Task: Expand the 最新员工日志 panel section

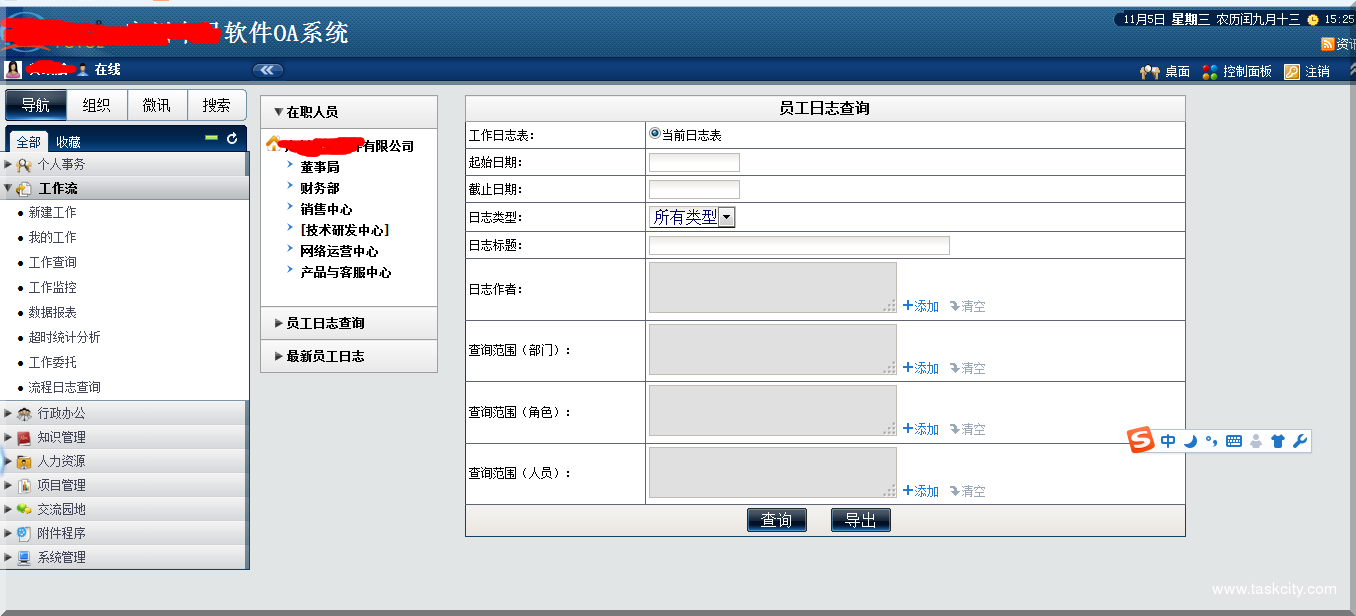Action: point(324,356)
